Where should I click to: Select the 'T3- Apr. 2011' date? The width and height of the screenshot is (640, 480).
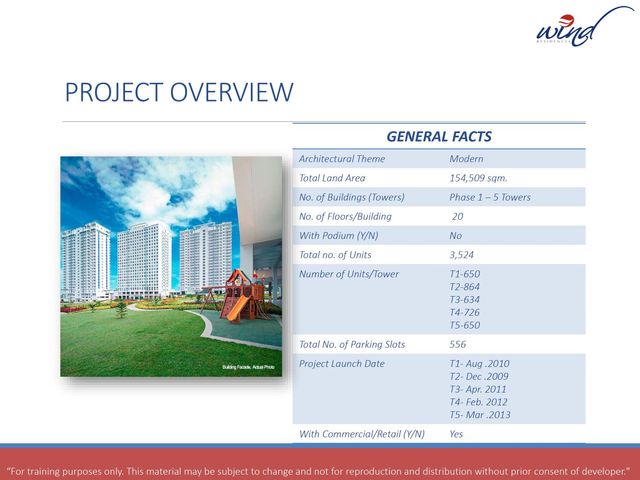[x=478, y=389]
